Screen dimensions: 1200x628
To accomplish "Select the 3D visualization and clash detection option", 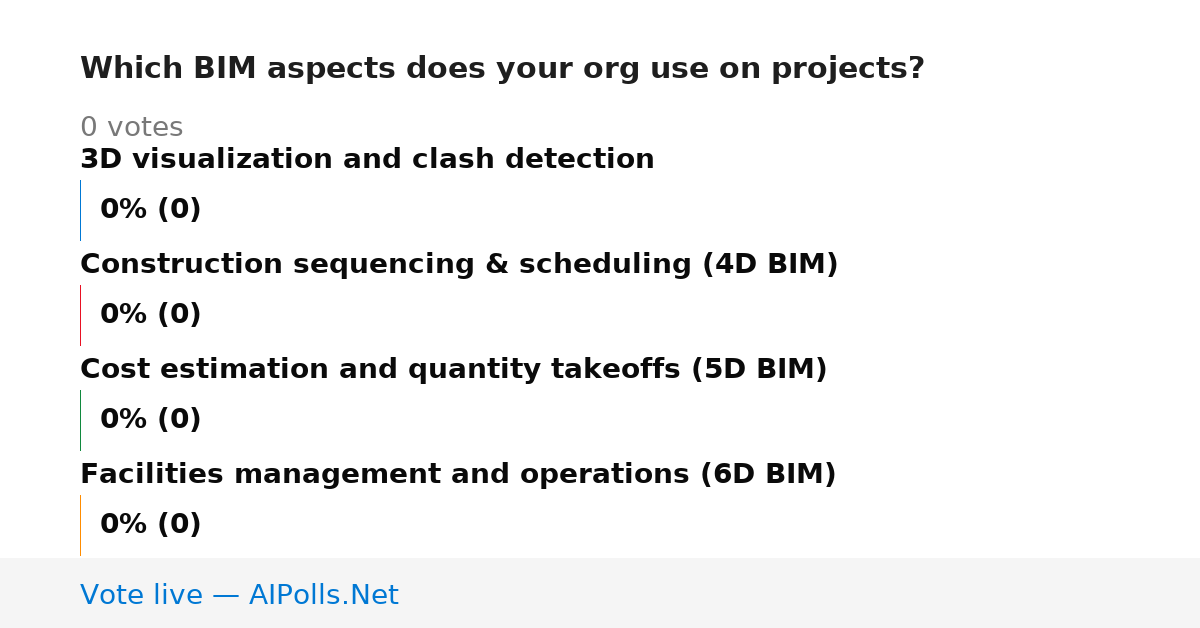I will click(367, 160).
